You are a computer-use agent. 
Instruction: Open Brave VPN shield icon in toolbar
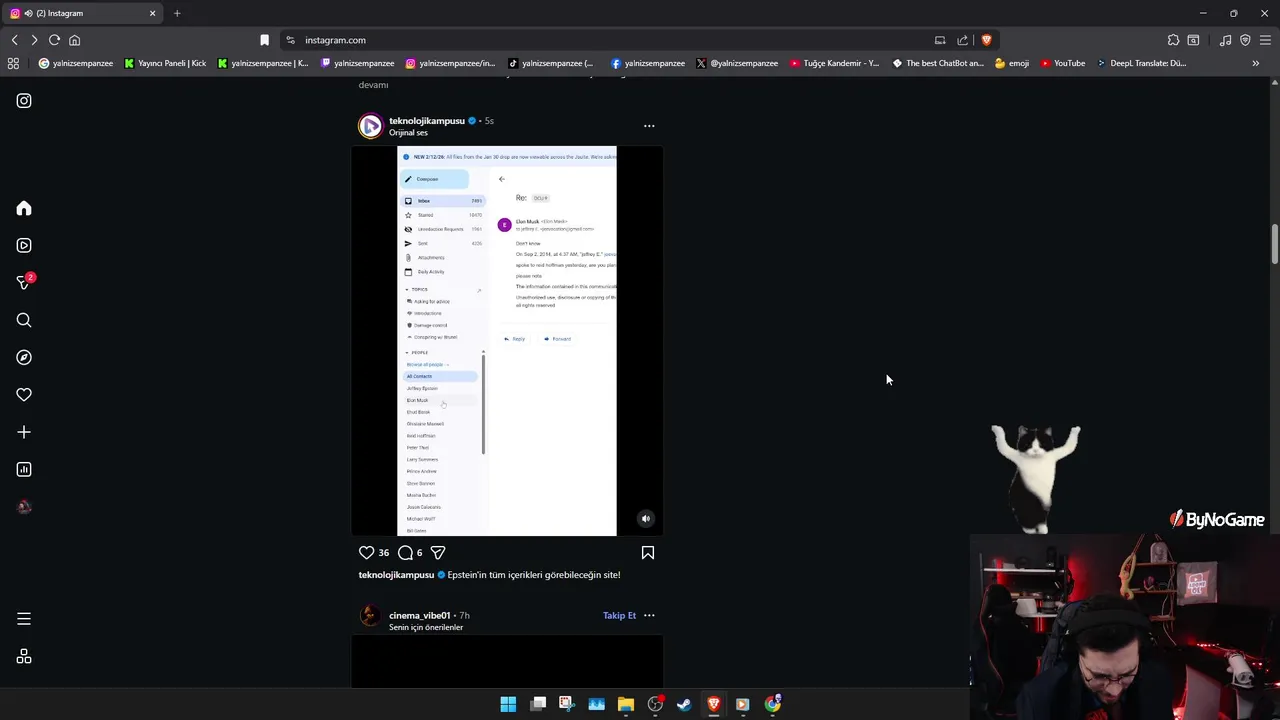pos(1245,40)
